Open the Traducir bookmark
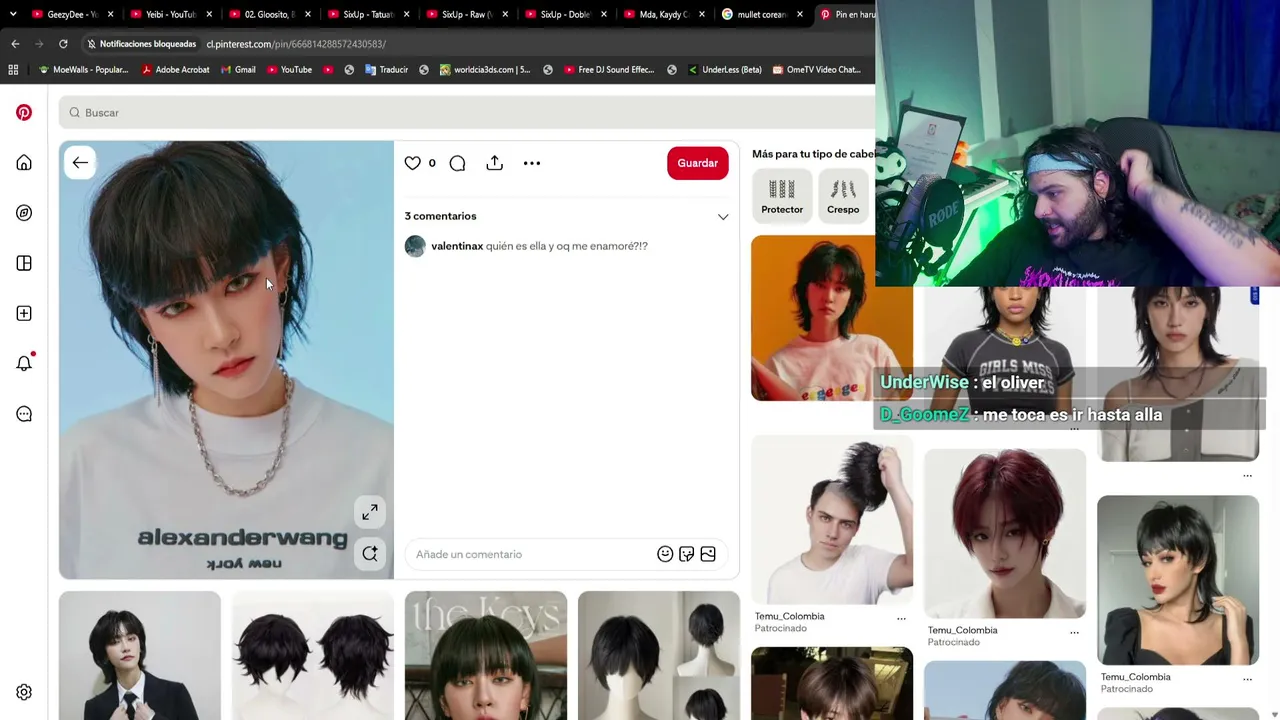The height and width of the screenshot is (720, 1280). tap(387, 70)
